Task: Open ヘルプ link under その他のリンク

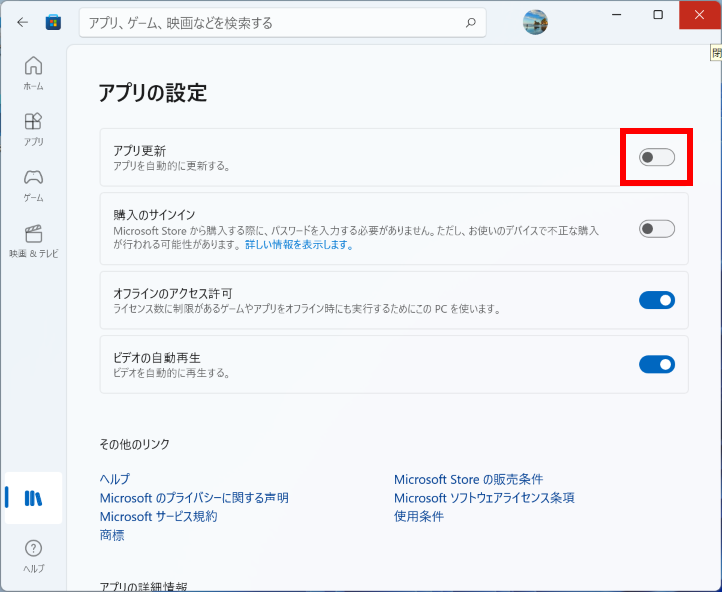Action: point(115,479)
